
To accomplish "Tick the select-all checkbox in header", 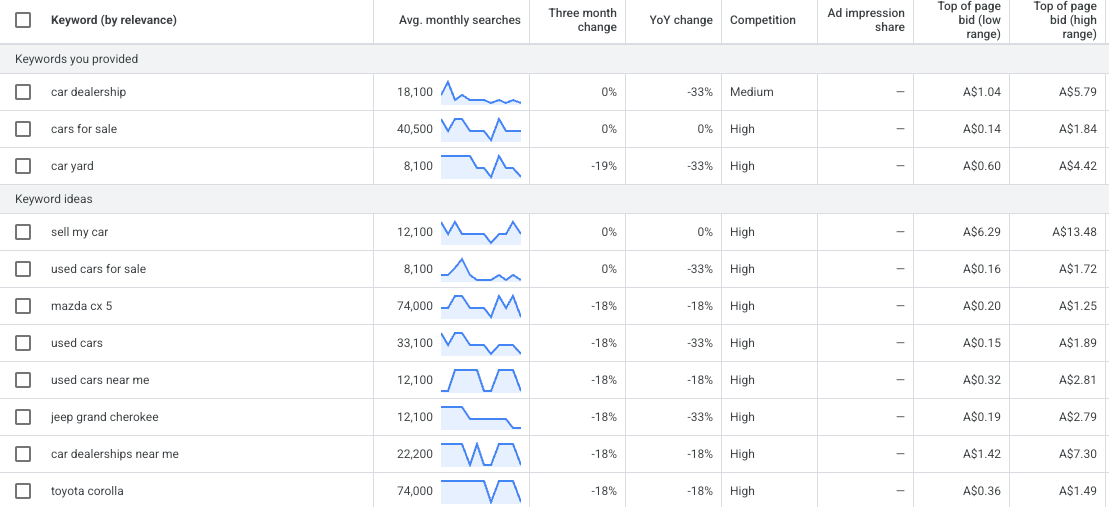I will pos(23,21).
